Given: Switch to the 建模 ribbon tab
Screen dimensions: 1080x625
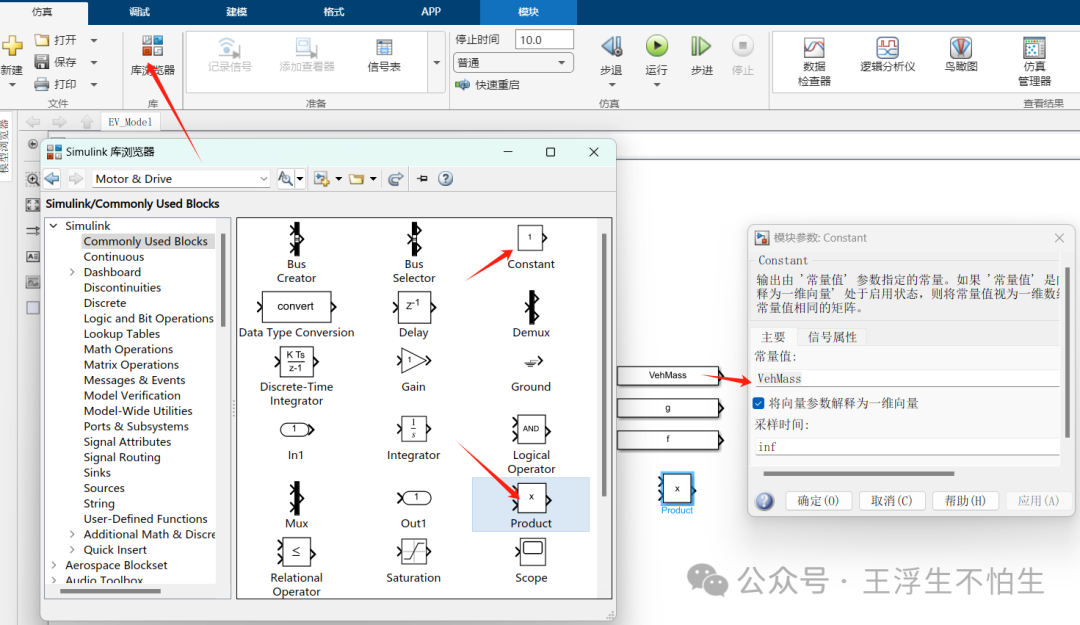Looking at the screenshot, I should click(236, 12).
